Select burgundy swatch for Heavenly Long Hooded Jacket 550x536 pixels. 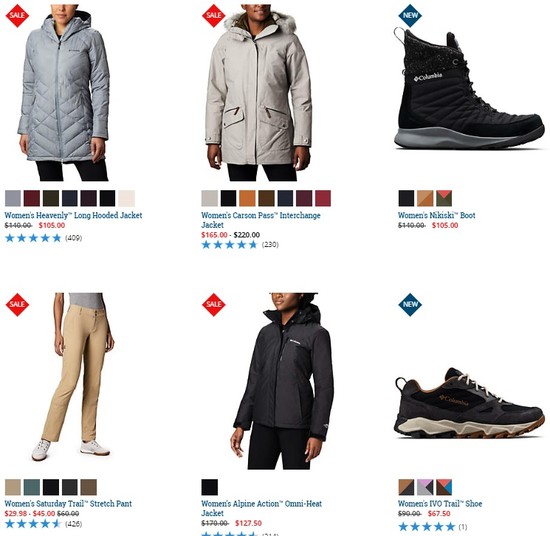pyautogui.click(x=32, y=198)
